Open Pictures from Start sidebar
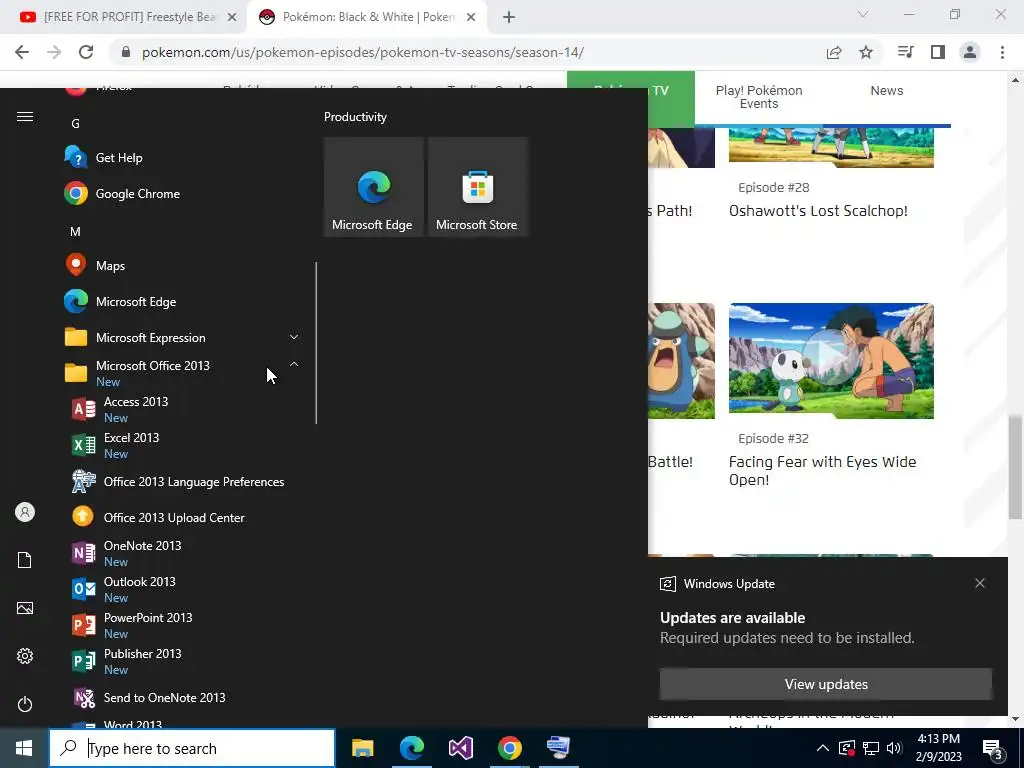The width and height of the screenshot is (1024, 768). [x=25, y=608]
